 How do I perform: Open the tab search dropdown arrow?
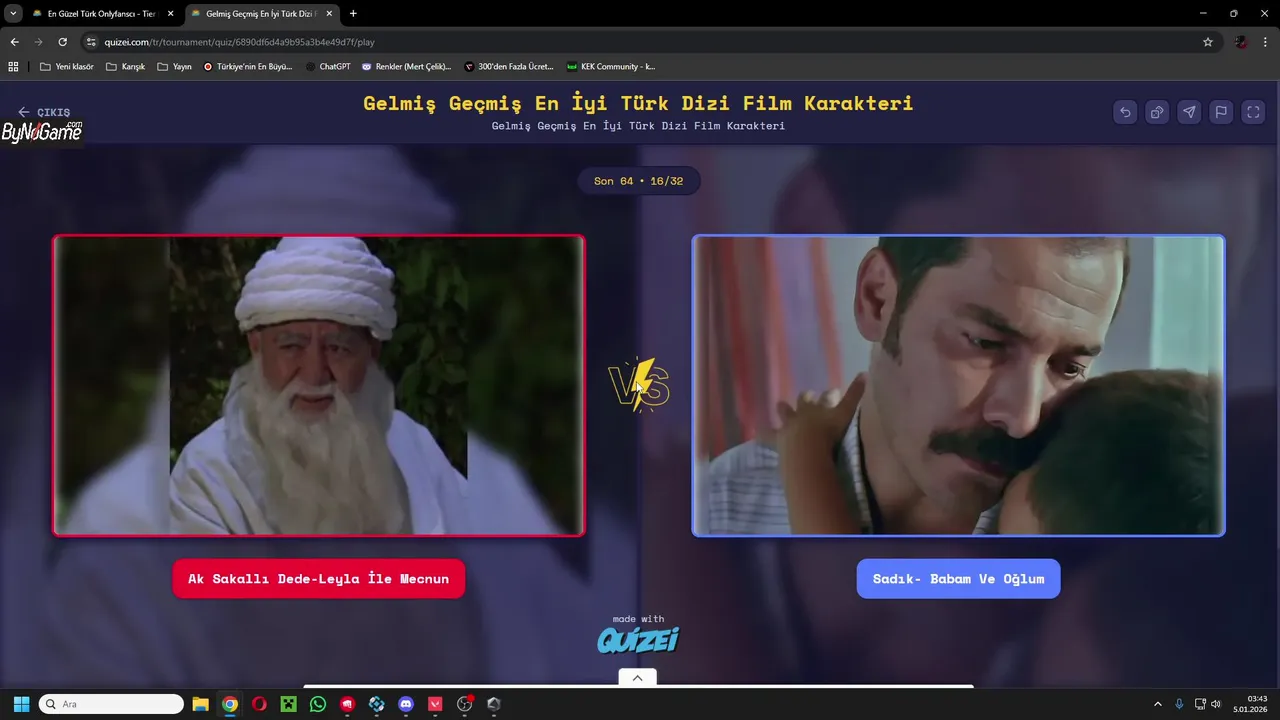(13, 14)
